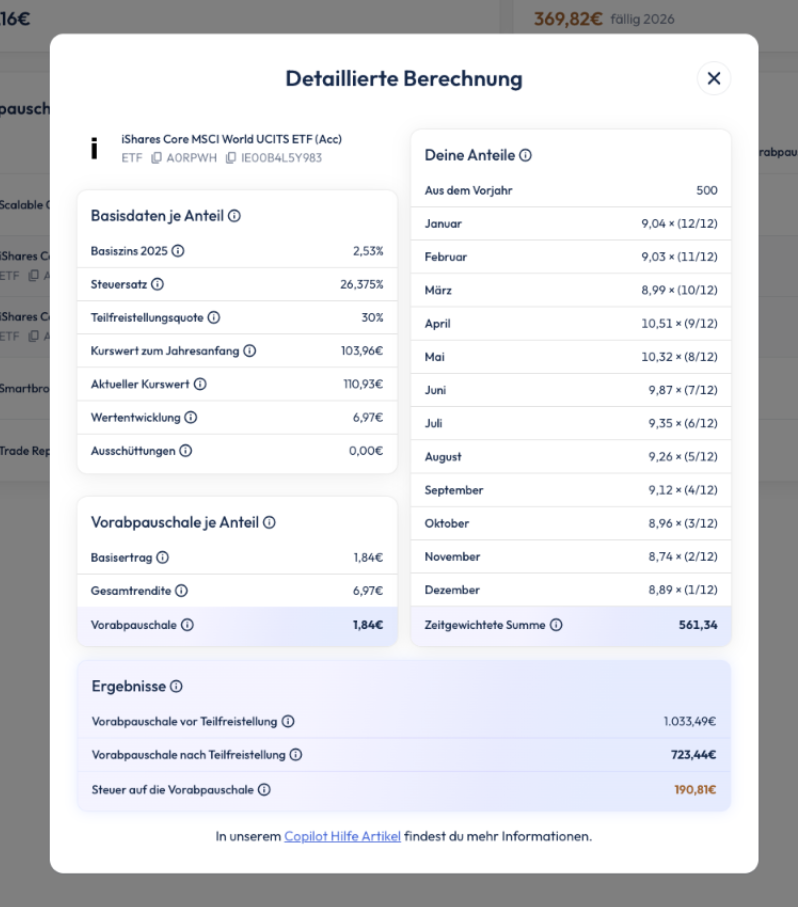Open the Copilot Hilfe Artikel link

(342, 836)
